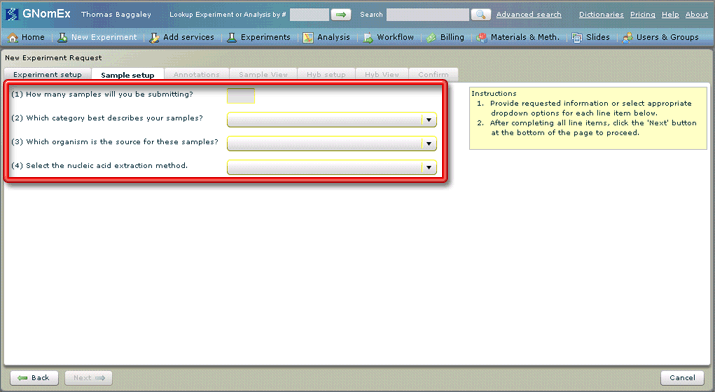This screenshot has width=715, height=392.
Task: Click the GNomEx logo icon
Action: 12,14
